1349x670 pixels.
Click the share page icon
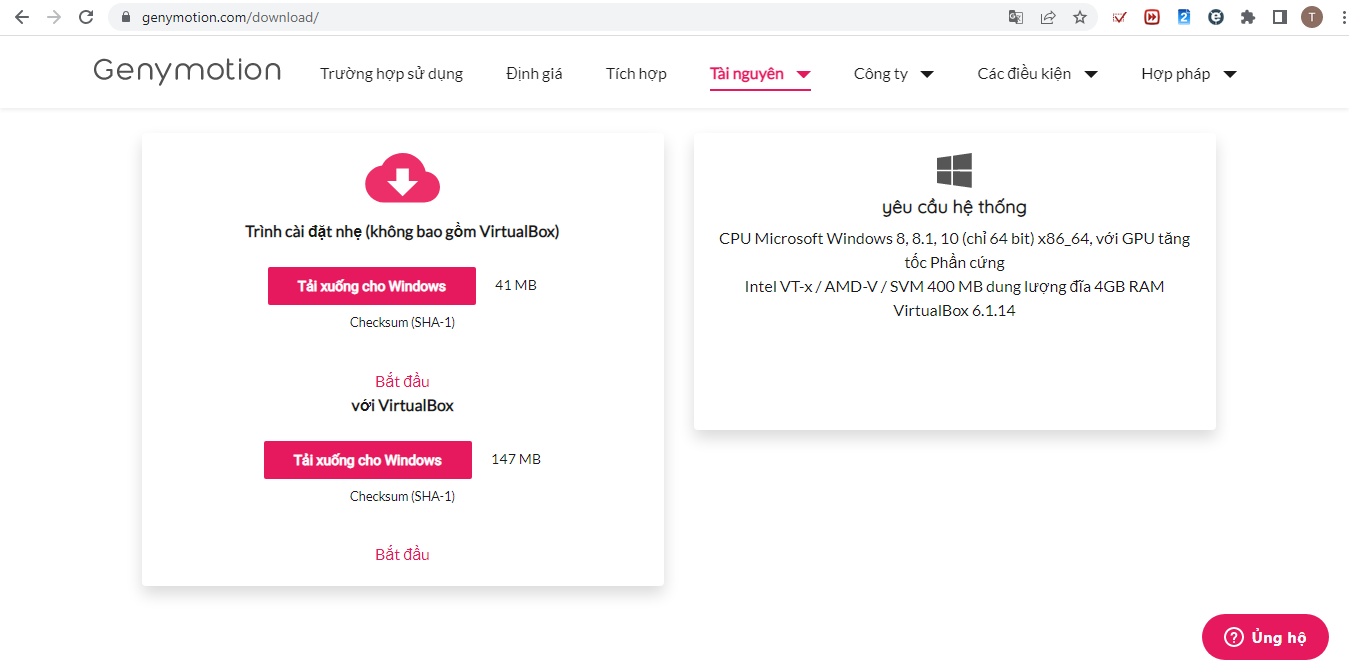point(1048,17)
